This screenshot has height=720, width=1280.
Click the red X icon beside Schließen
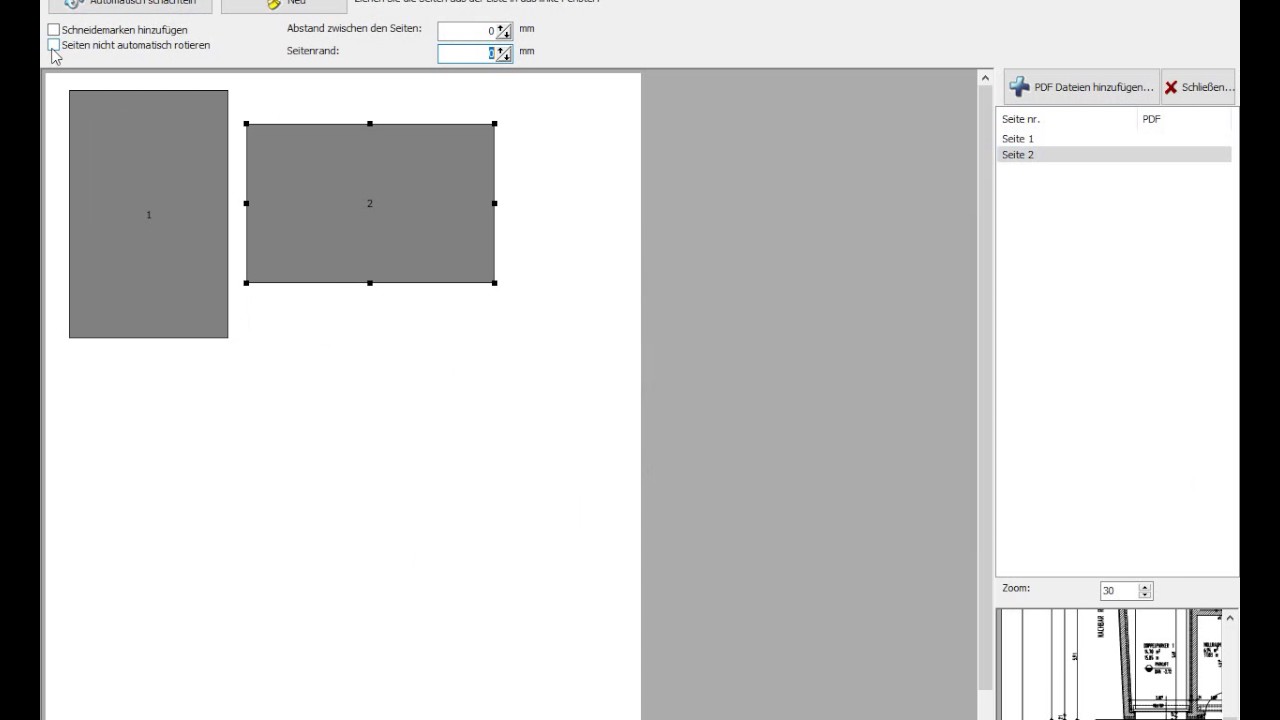point(1171,88)
